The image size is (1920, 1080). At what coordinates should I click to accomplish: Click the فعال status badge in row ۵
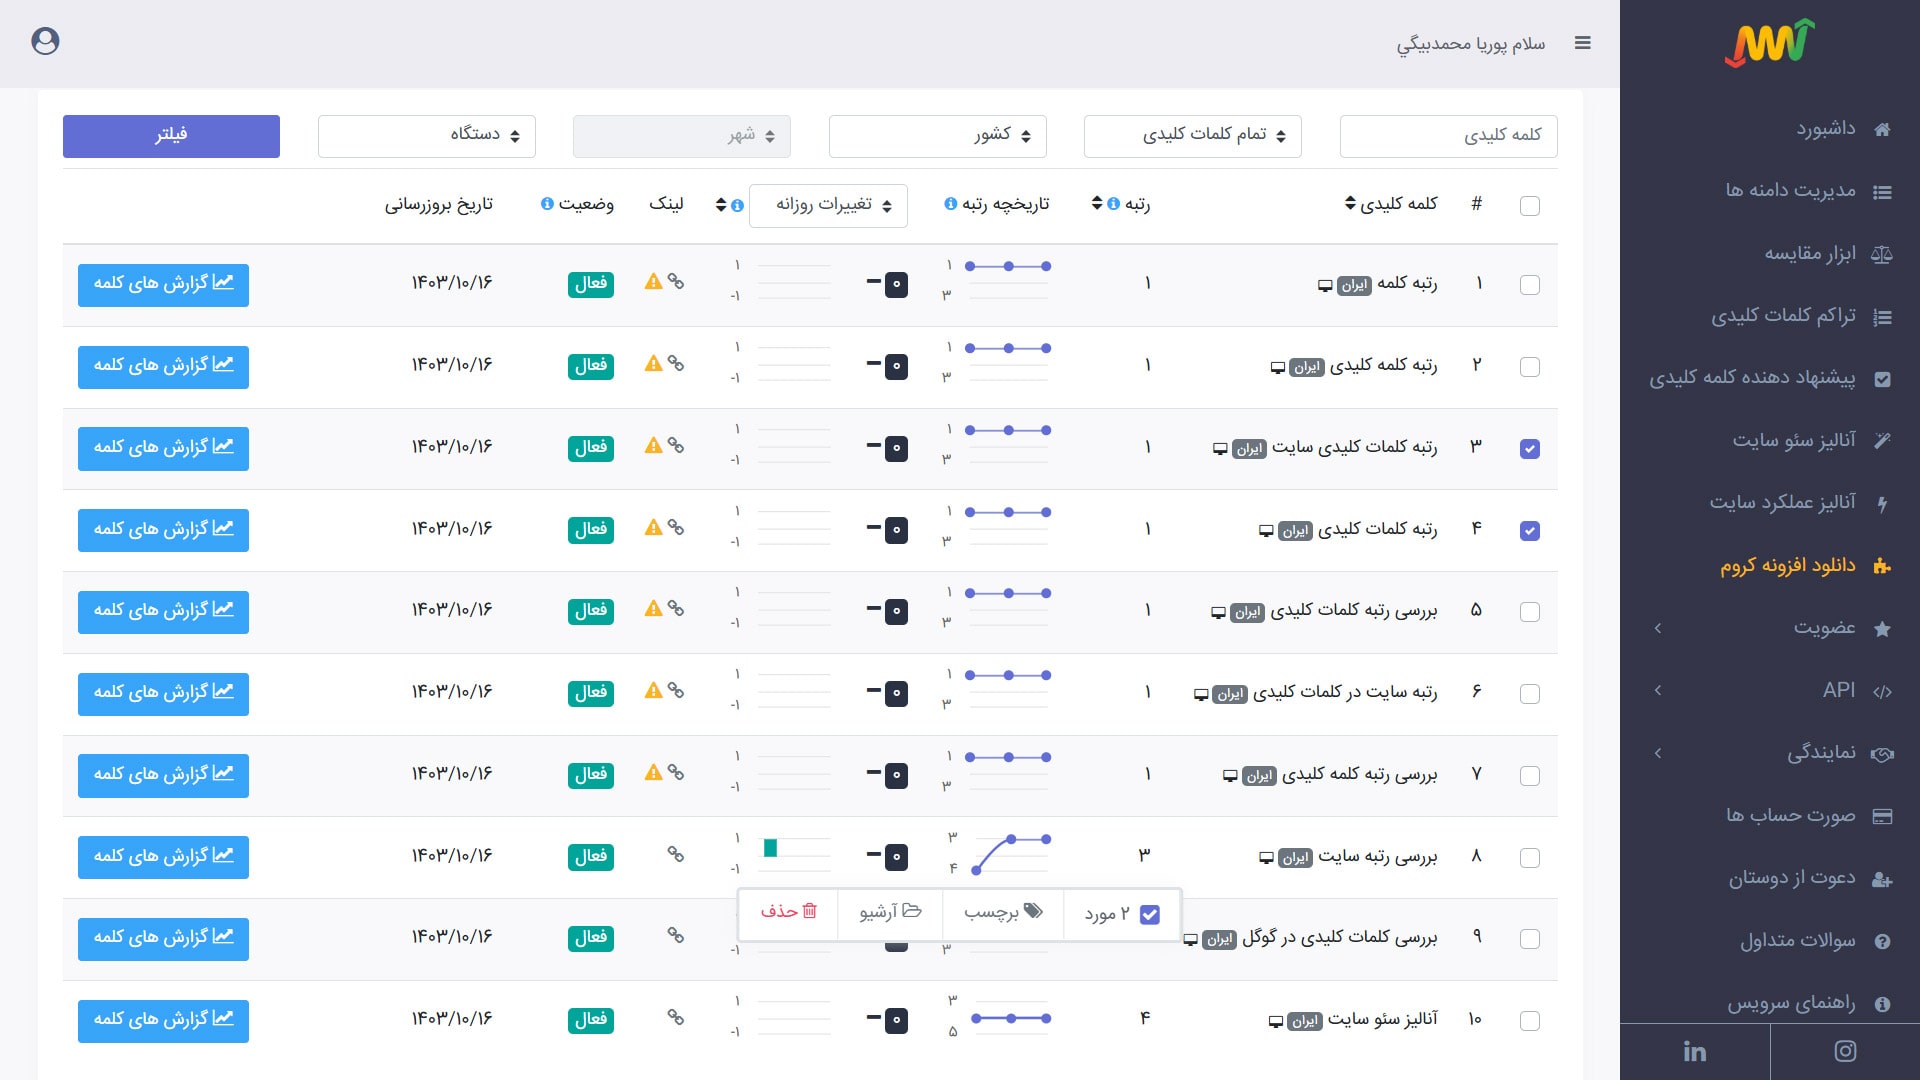[x=591, y=611]
